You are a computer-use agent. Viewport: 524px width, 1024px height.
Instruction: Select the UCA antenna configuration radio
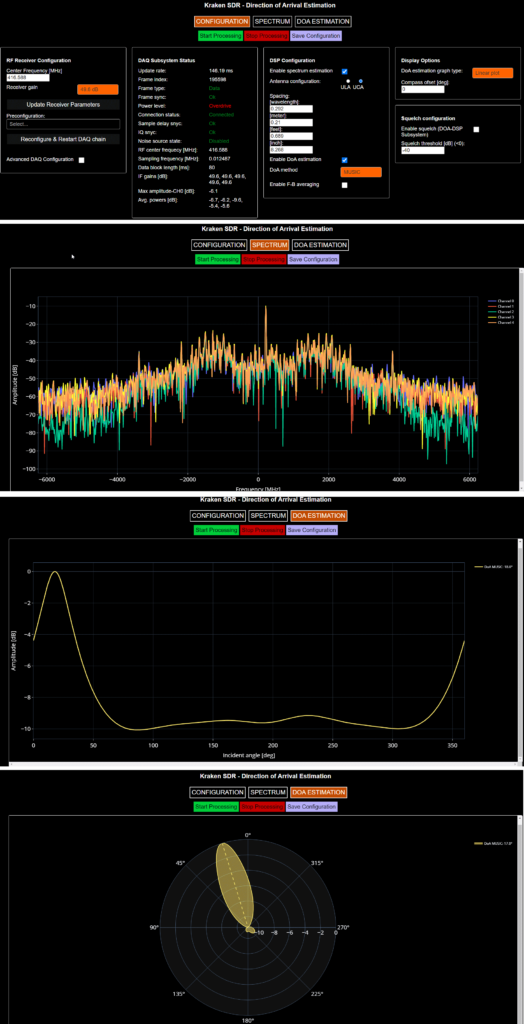point(361,81)
